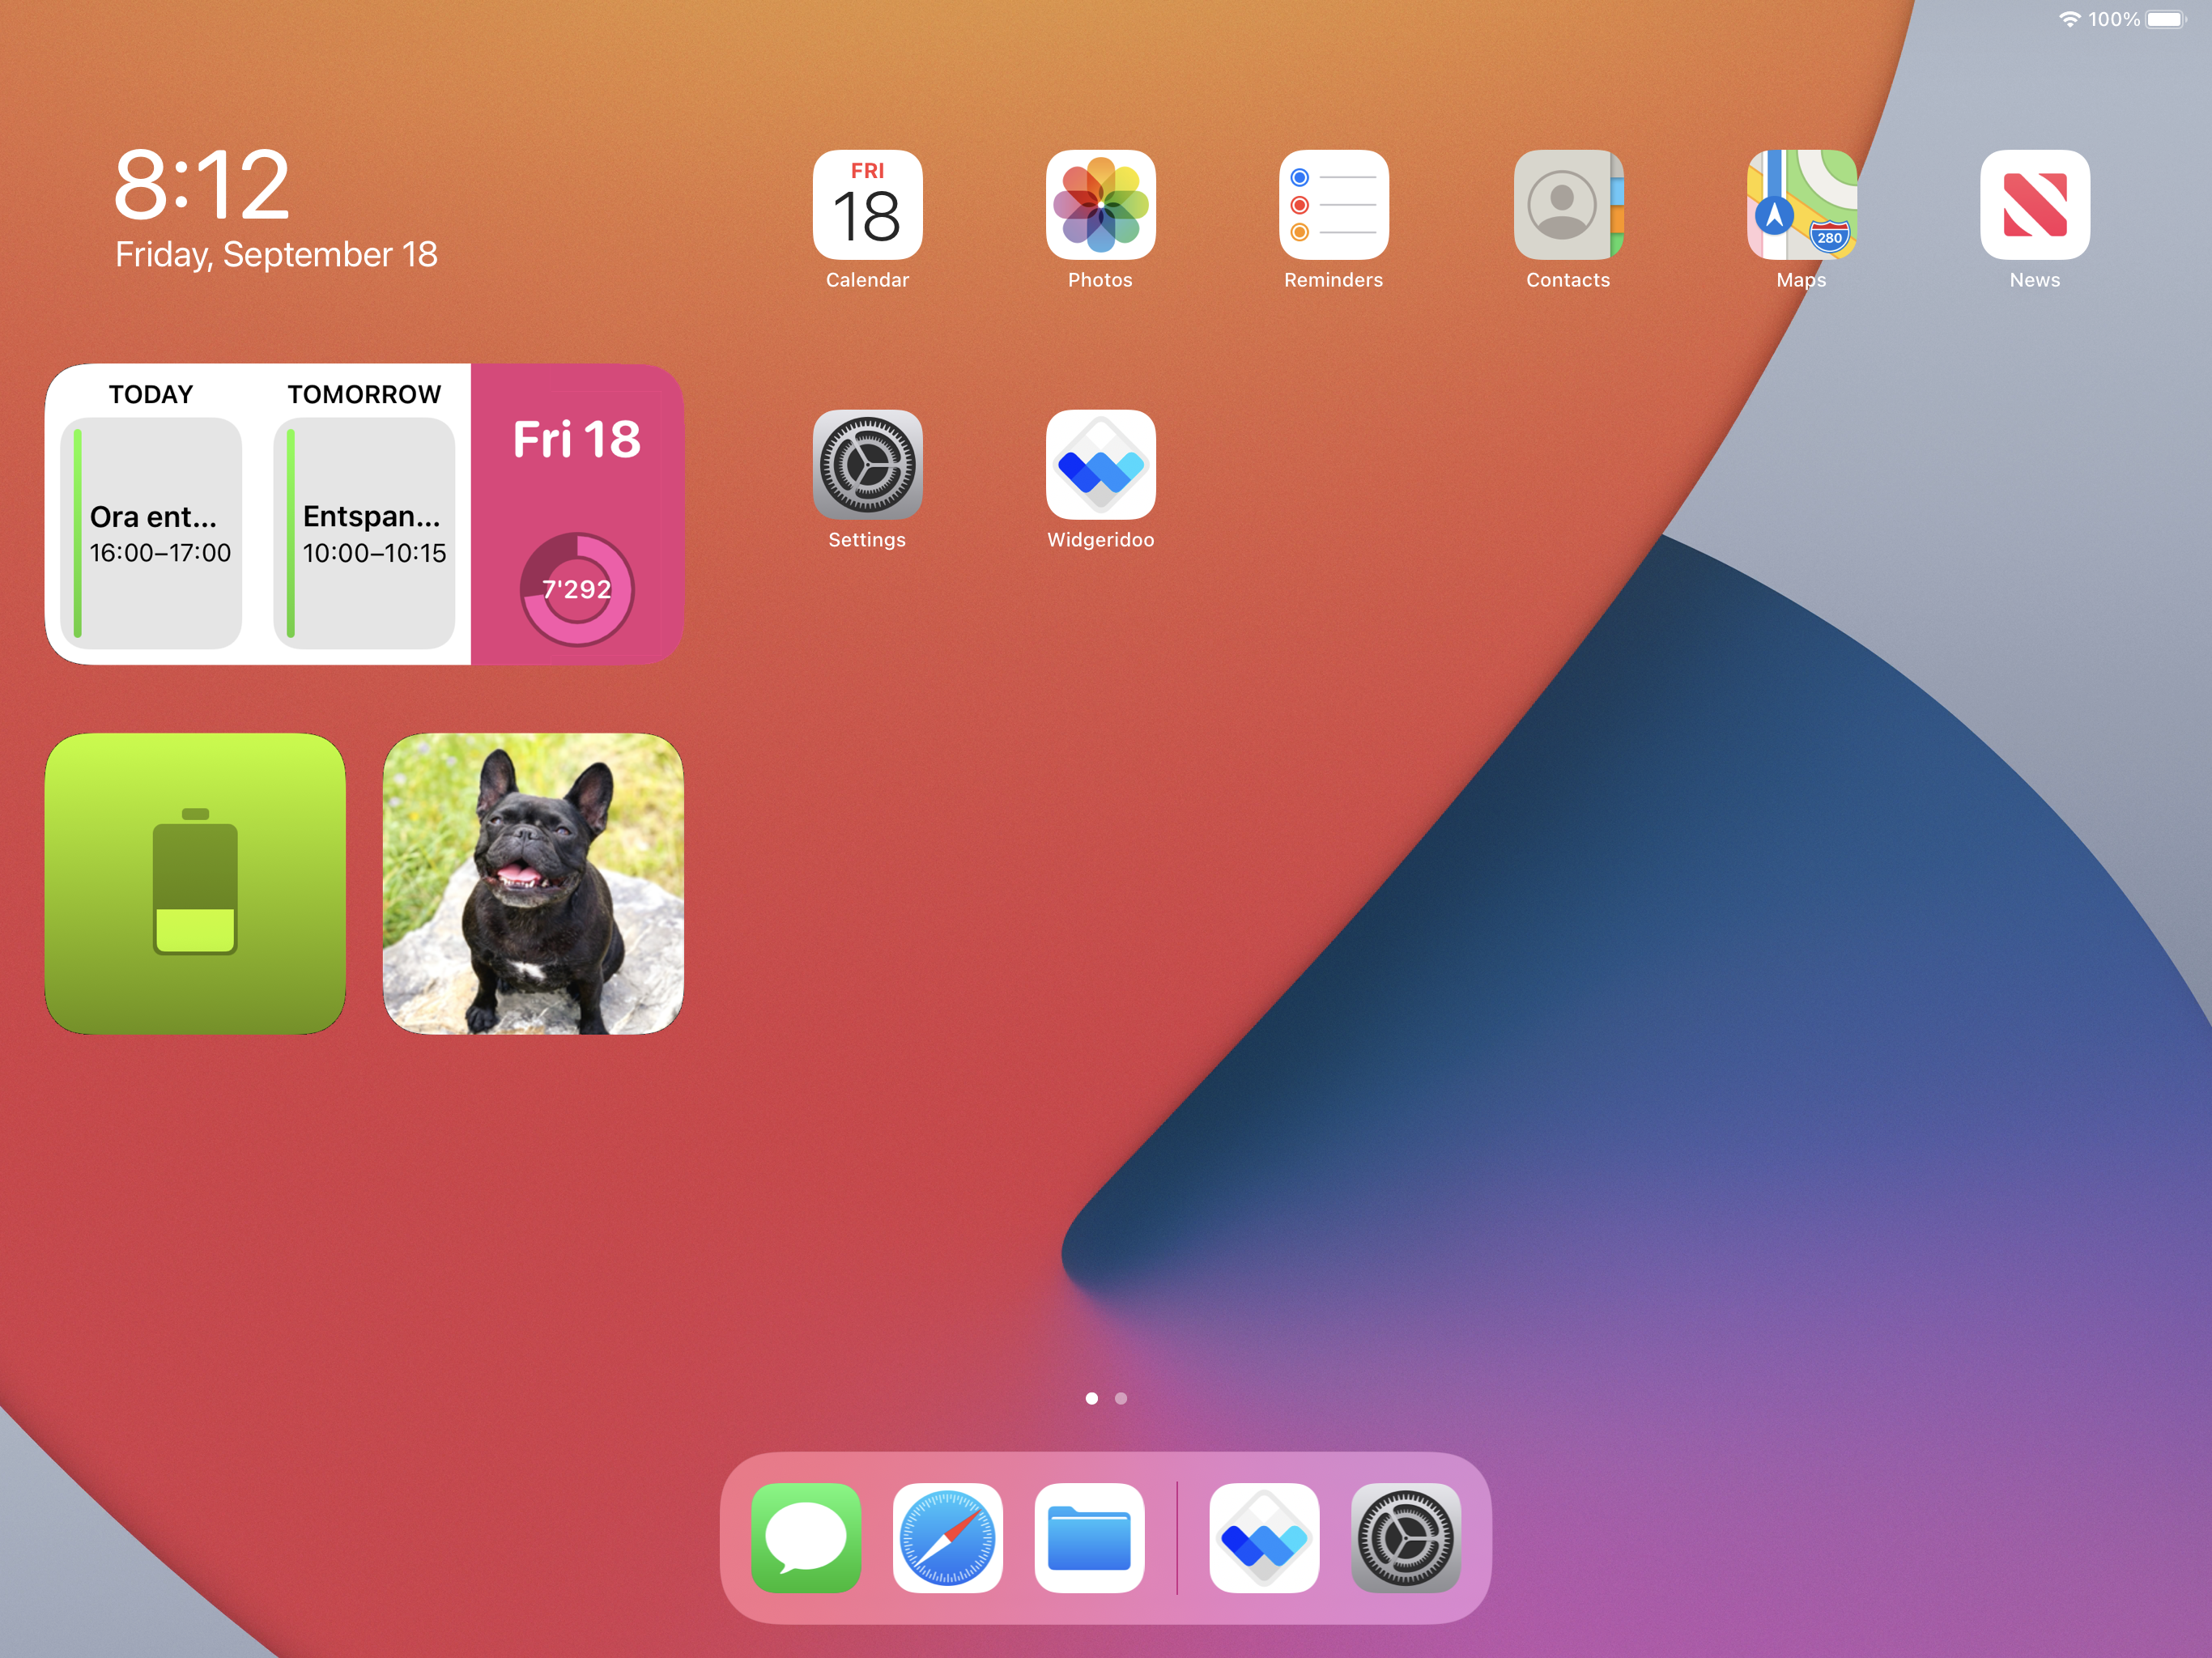Tap Widgeridoo icon in the dock
The width and height of the screenshot is (2212, 1658).
[1264, 1537]
